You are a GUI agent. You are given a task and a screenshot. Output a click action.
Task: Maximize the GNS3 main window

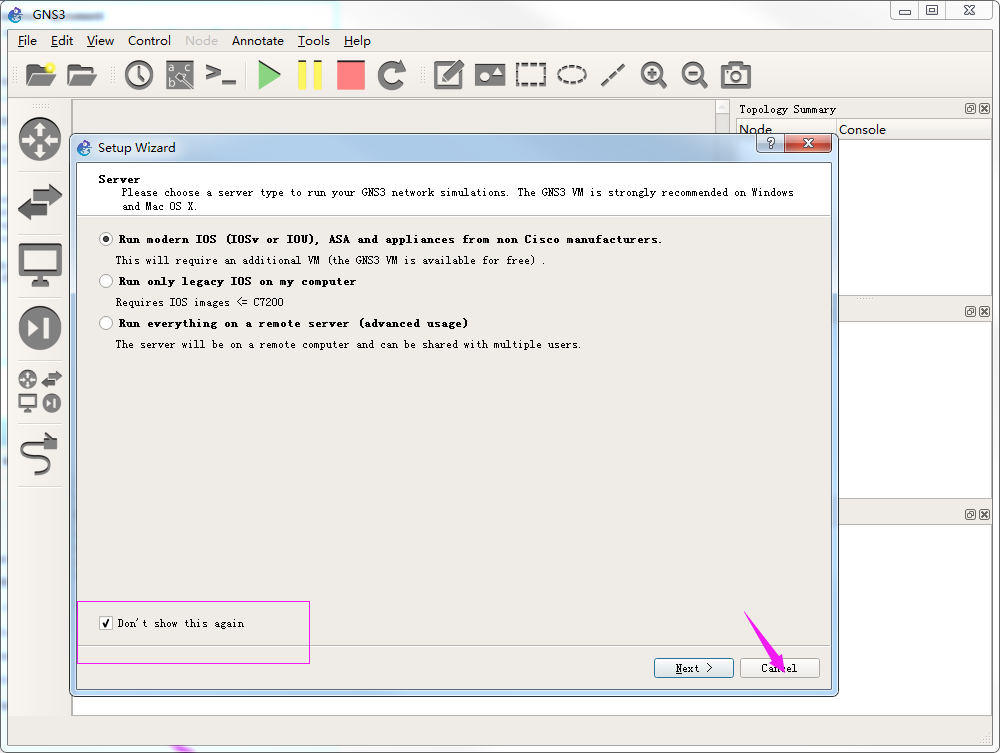932,11
